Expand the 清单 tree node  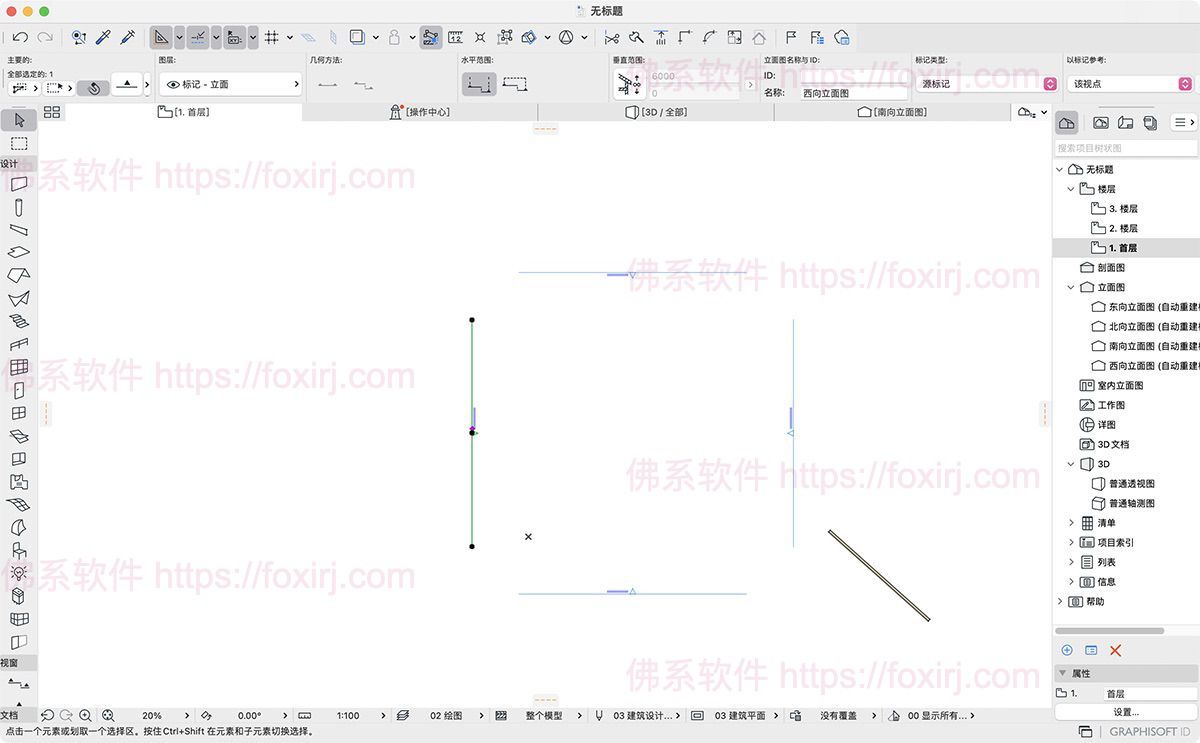point(1071,523)
